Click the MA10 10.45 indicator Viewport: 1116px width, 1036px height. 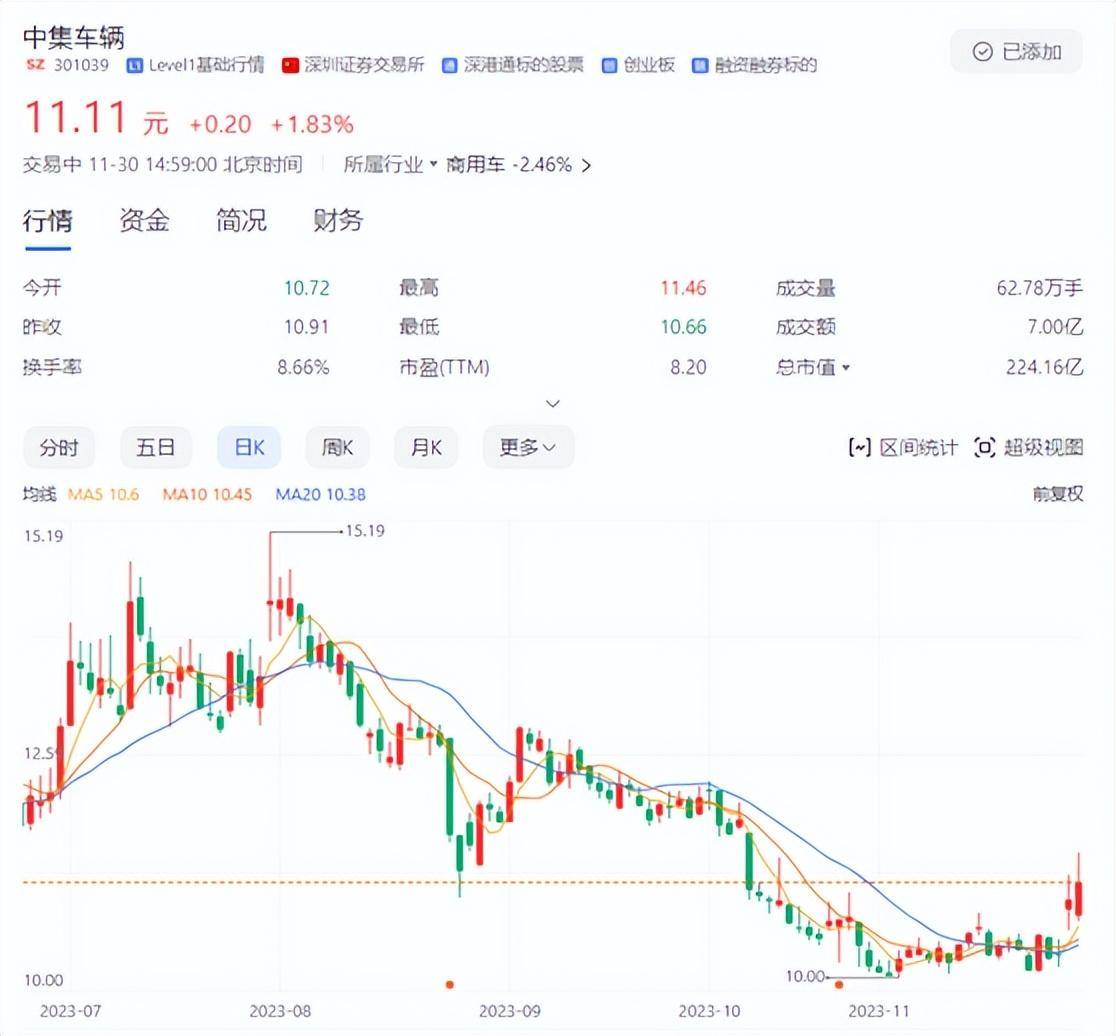pyautogui.click(x=207, y=494)
